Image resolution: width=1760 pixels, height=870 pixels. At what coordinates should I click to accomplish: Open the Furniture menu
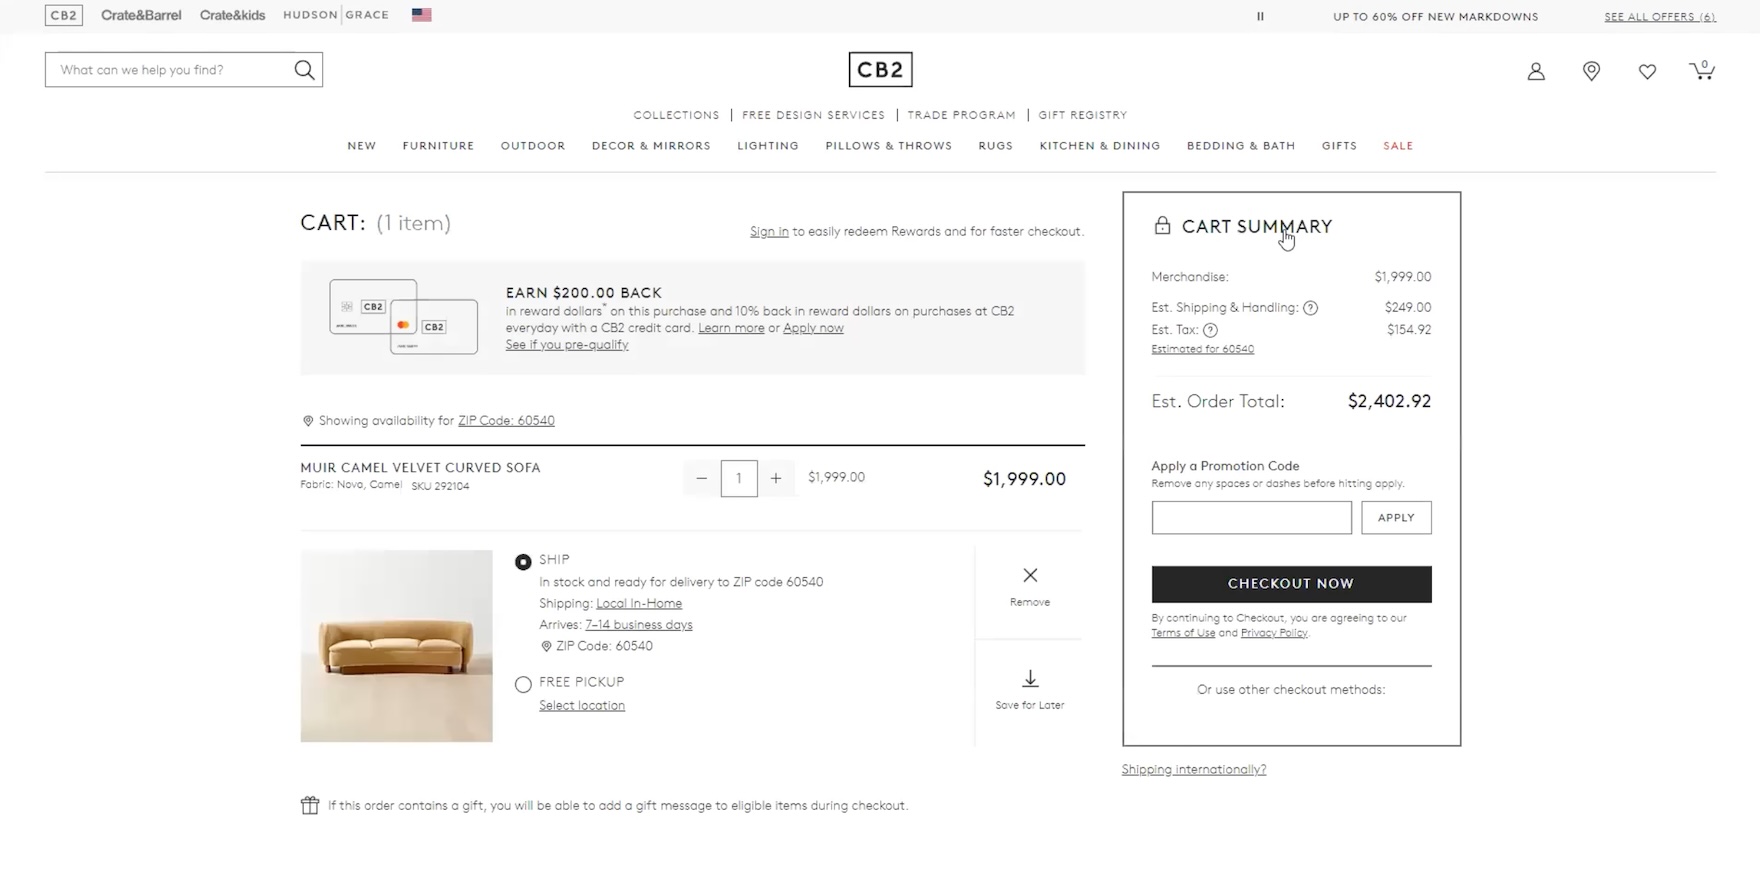coord(438,146)
